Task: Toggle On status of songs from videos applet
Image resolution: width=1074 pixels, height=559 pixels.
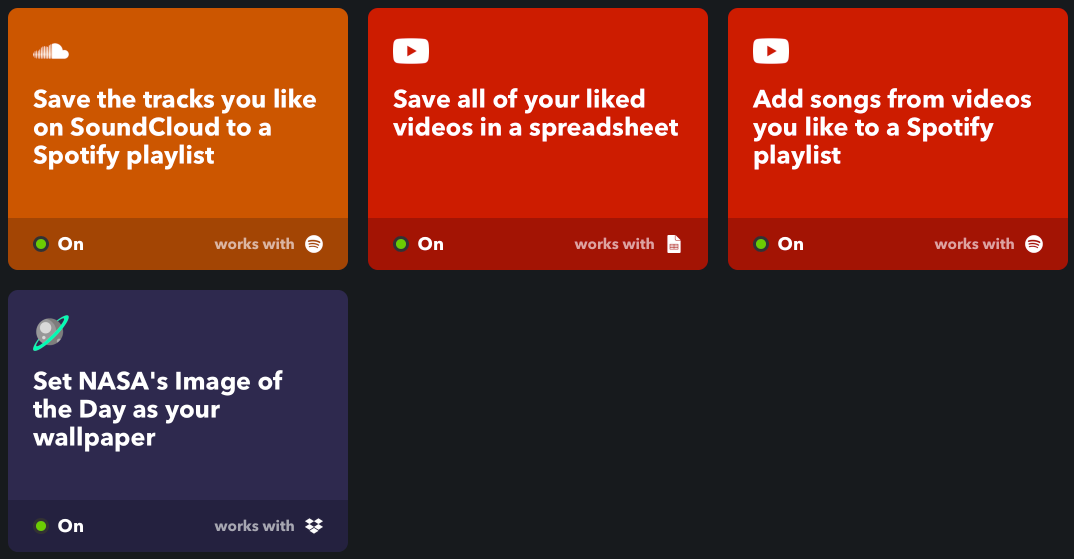Action: (779, 244)
